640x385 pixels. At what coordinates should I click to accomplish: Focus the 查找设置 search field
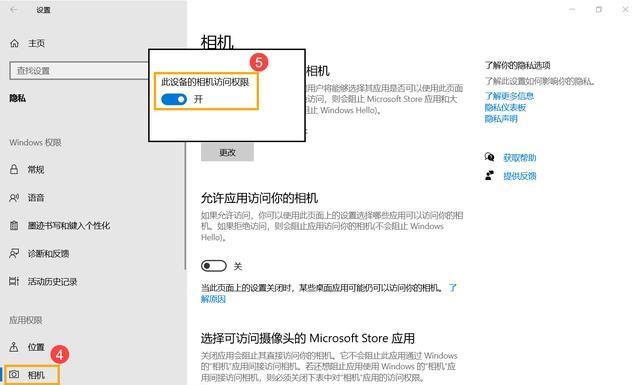(x=79, y=71)
